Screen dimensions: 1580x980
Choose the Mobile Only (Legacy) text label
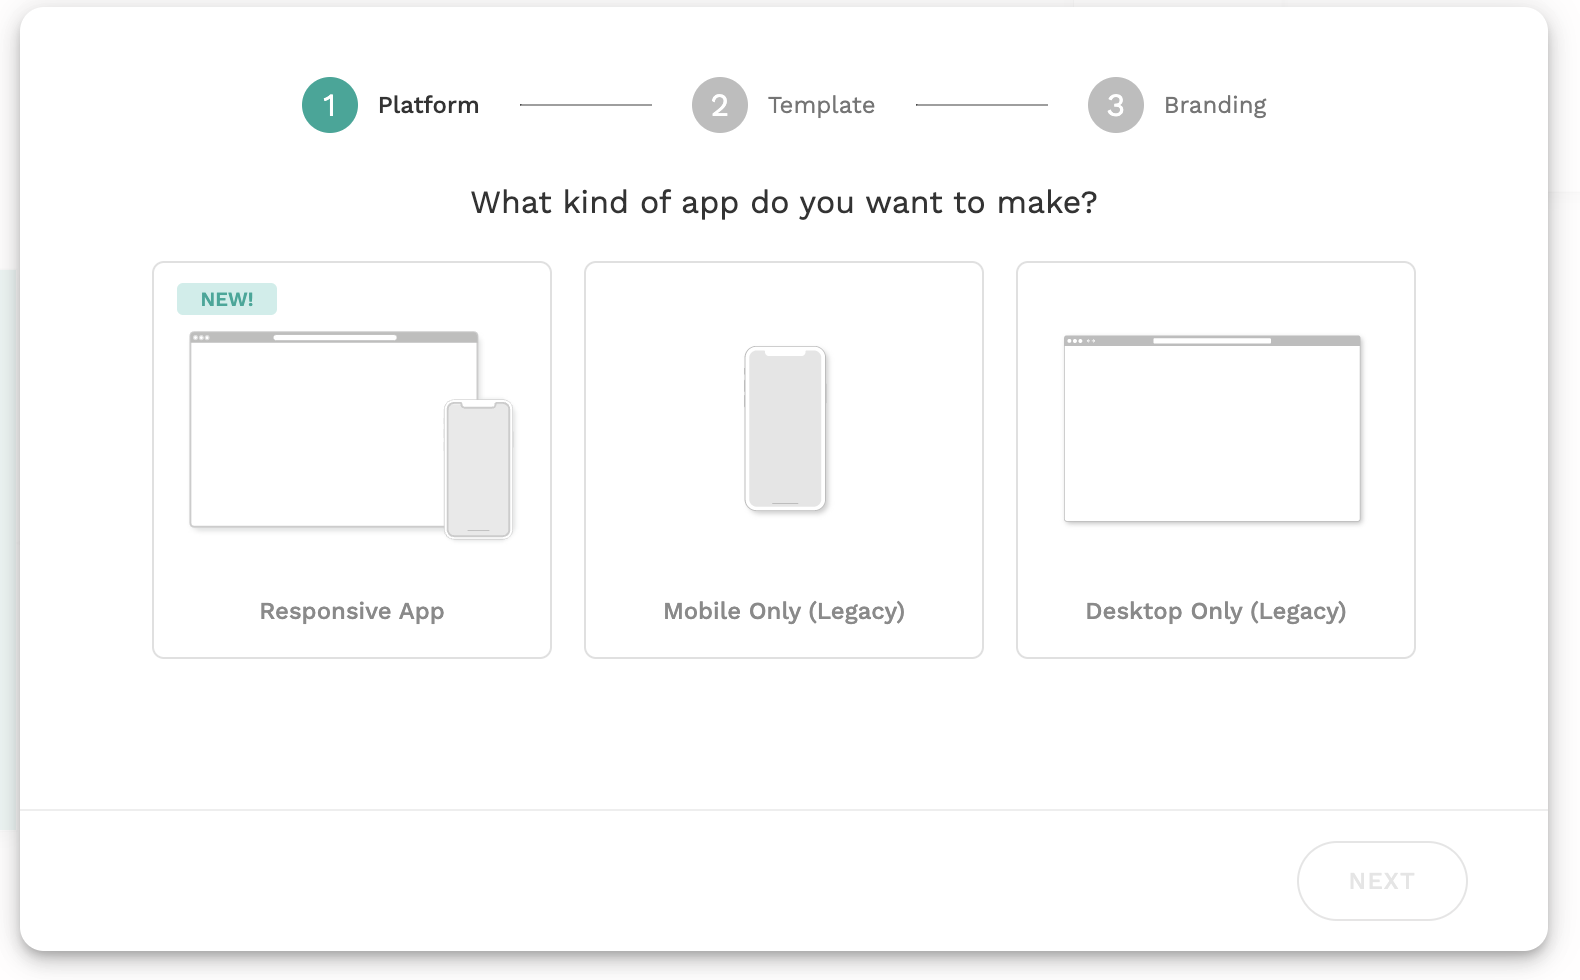(784, 611)
